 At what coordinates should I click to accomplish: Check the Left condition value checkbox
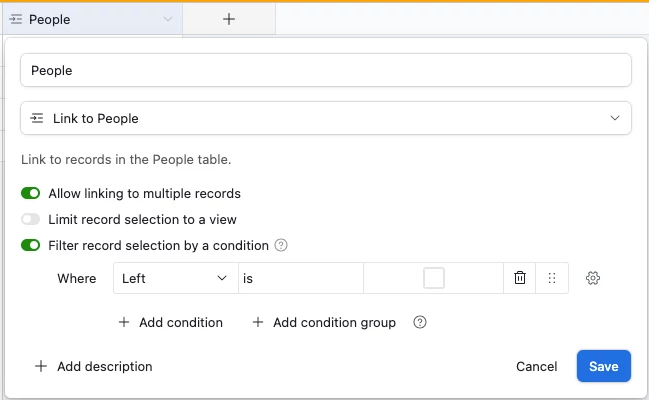[434, 278]
